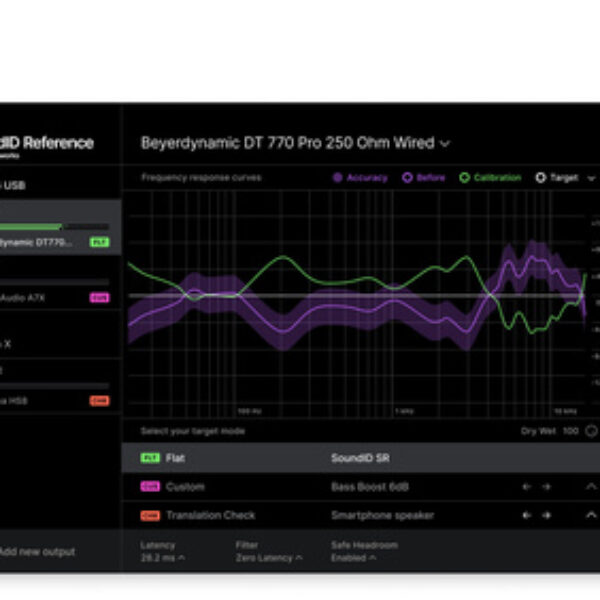Adjust the green volume bar for DT770
This screenshot has height=600, width=600.
[54, 227]
